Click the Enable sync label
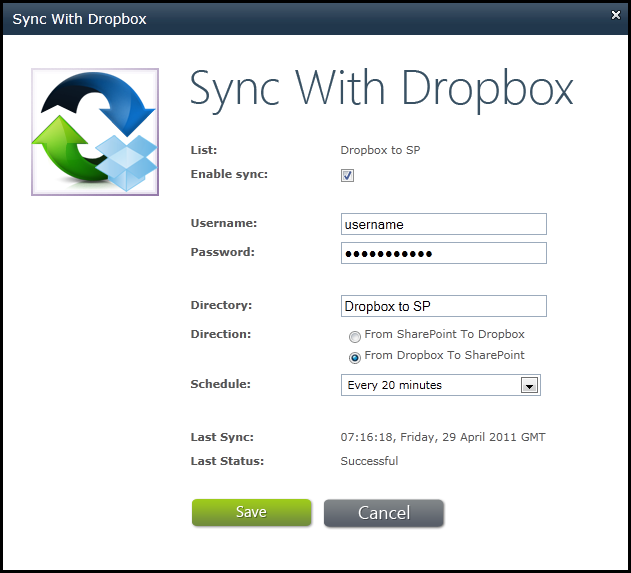The image size is (631, 573). [x=229, y=174]
